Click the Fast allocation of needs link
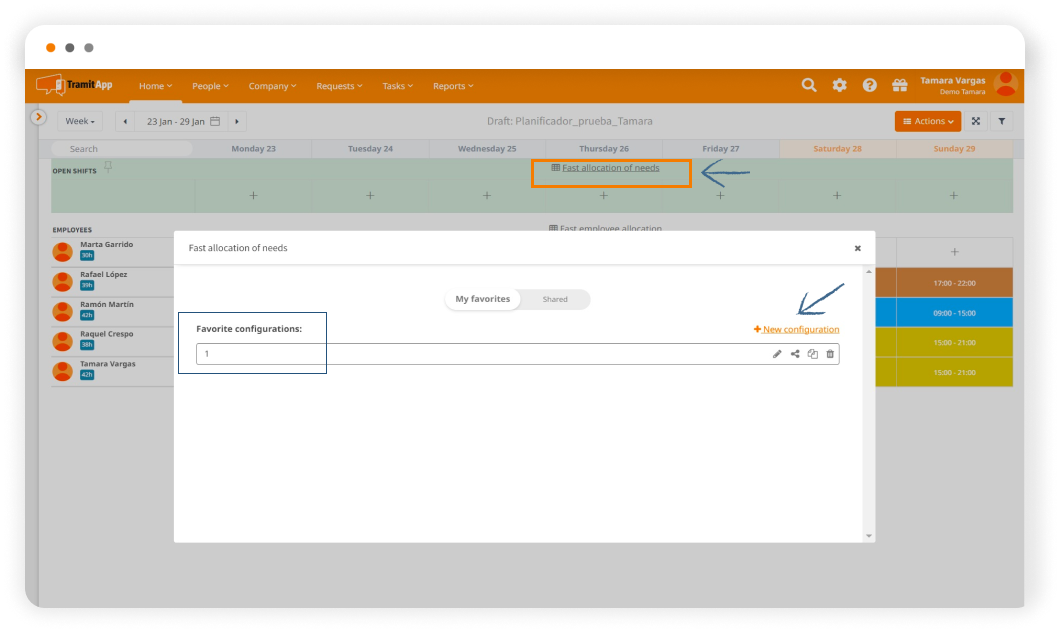The width and height of the screenshot is (1061, 633). (610, 168)
